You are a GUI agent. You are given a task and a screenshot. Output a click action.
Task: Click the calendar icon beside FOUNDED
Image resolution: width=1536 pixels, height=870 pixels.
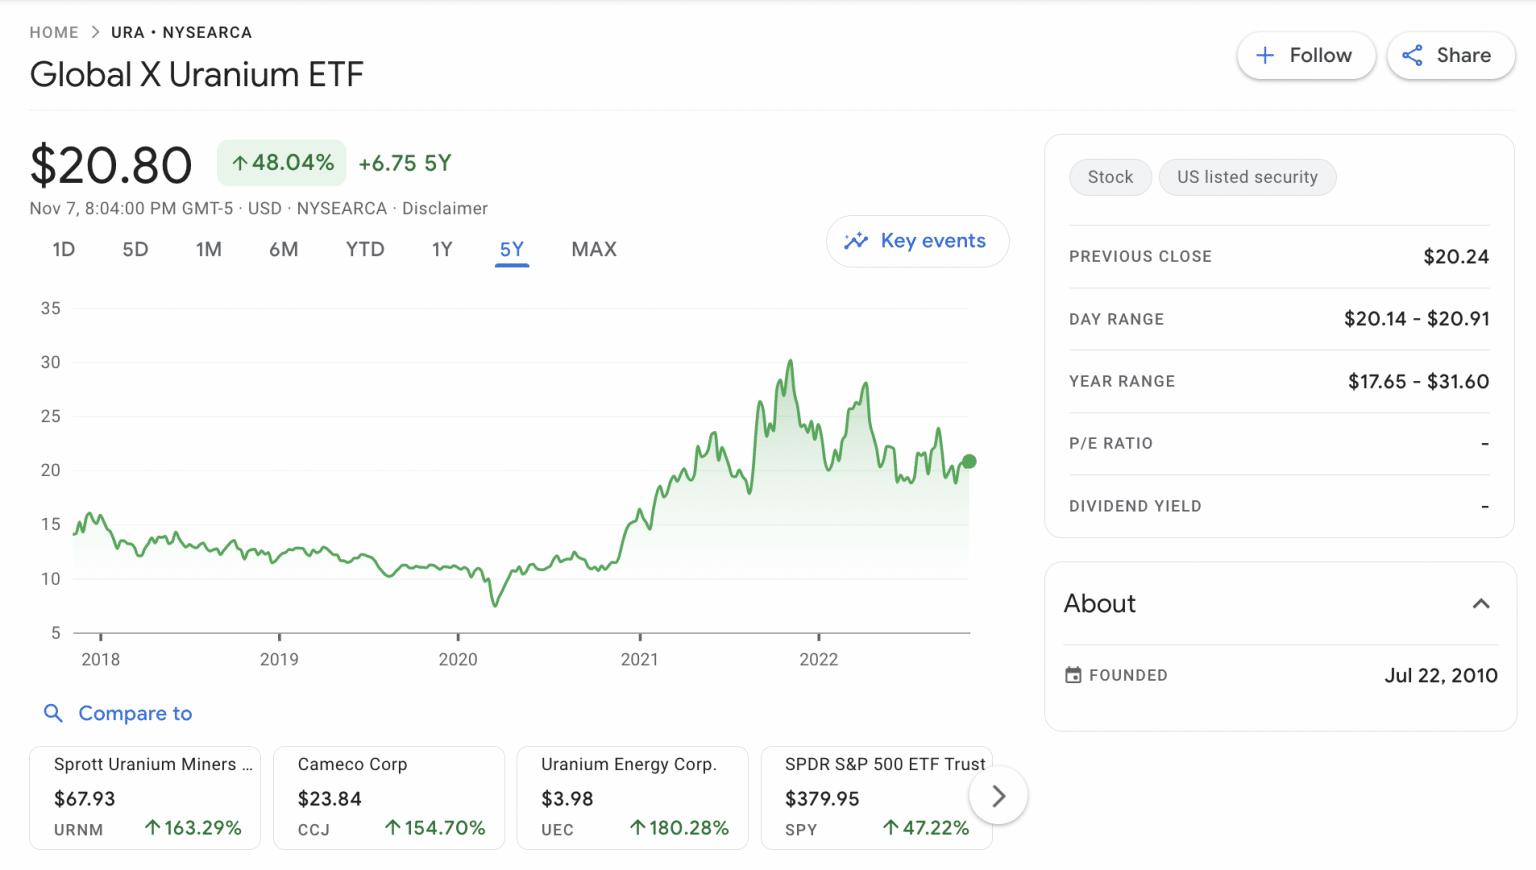click(1071, 675)
